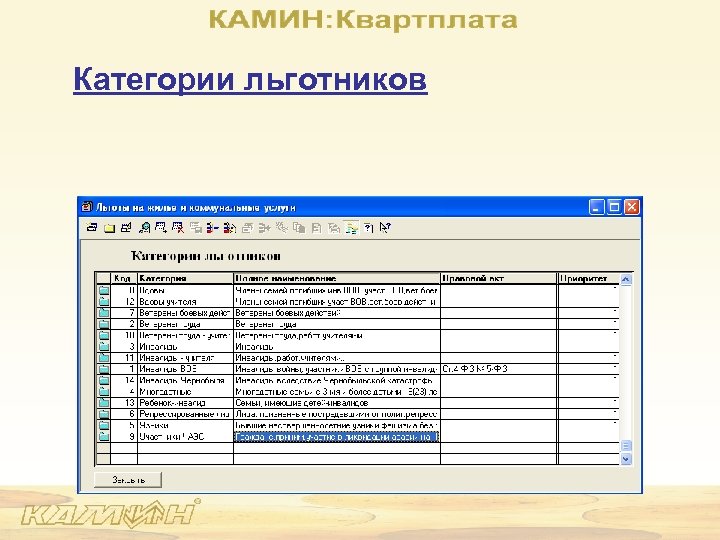The width and height of the screenshot is (720, 540).
Task: Click the window title bar document icon
Action: (x=86, y=207)
